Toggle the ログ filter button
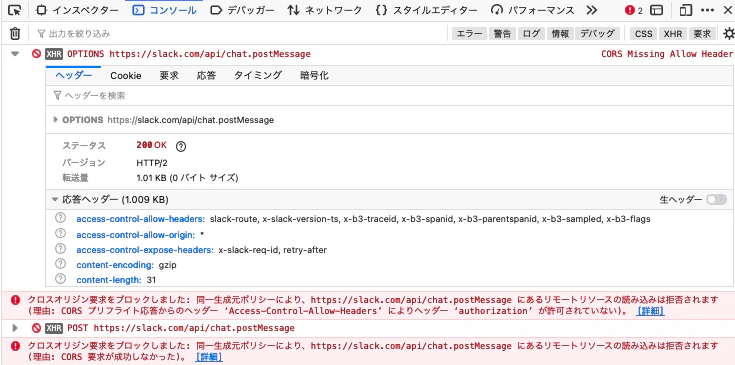This screenshot has height=365, width=735. 531,33
